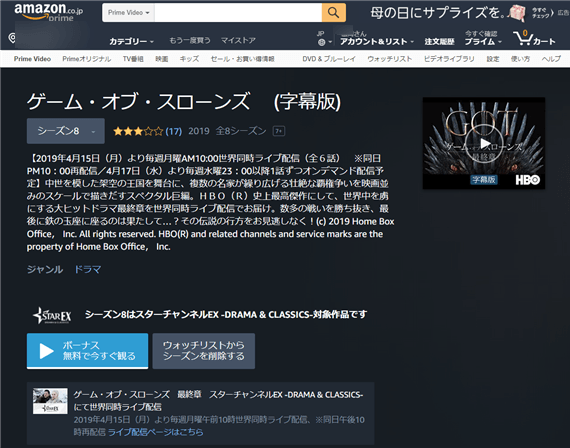The height and width of the screenshot is (448, 570).
Task: Expand the カテゴリー dropdown
Action: (x=132, y=41)
